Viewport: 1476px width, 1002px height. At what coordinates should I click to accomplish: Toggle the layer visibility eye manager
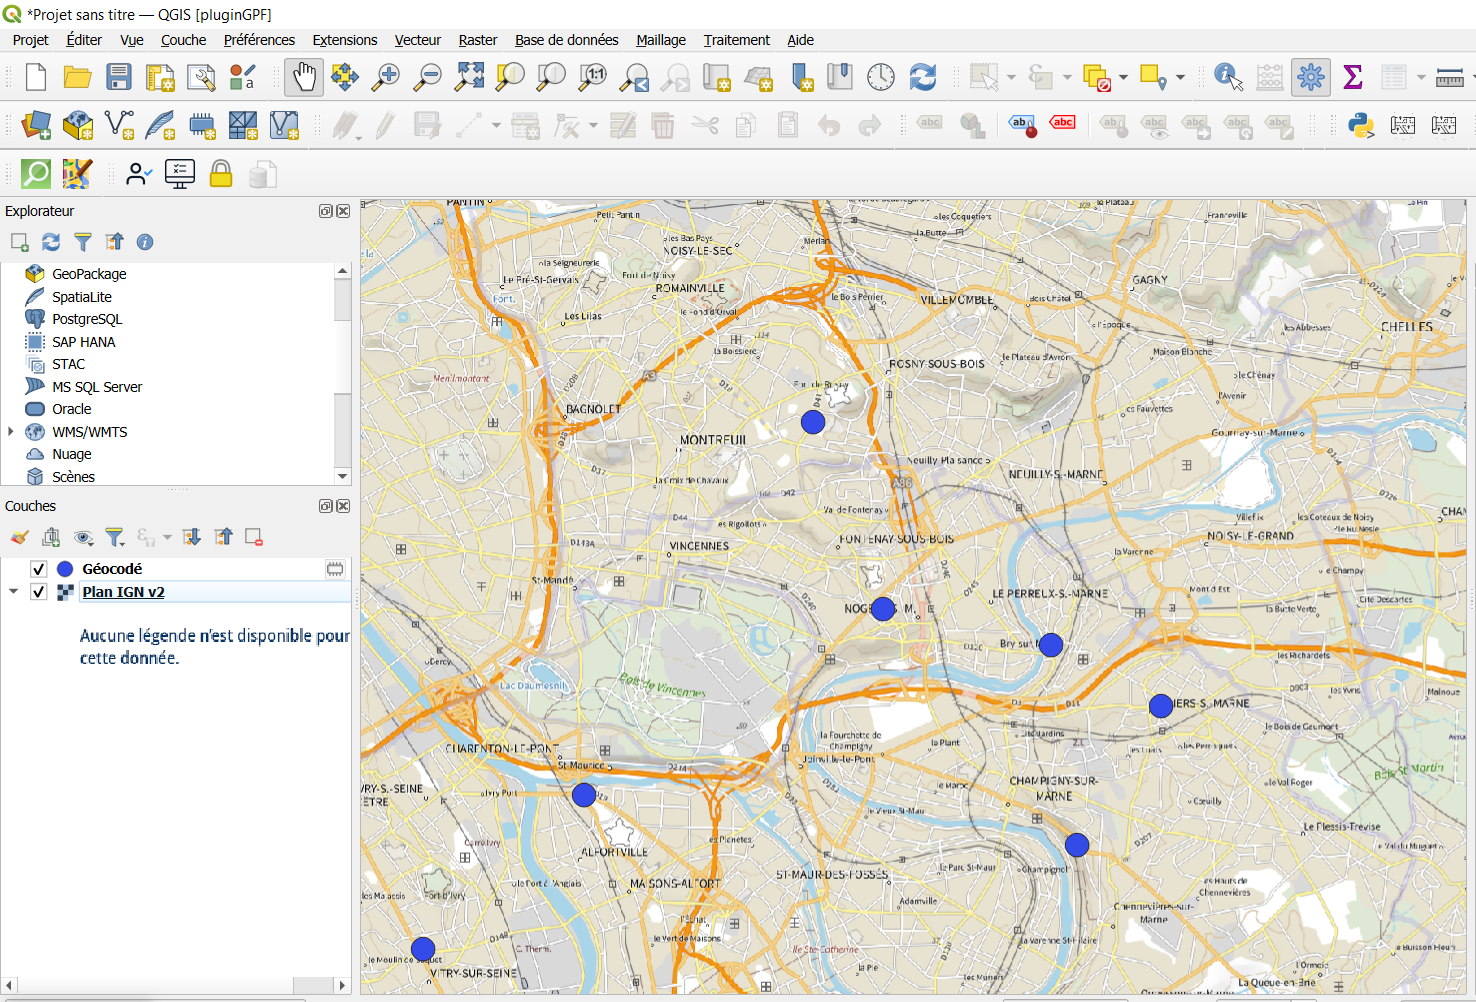point(83,538)
